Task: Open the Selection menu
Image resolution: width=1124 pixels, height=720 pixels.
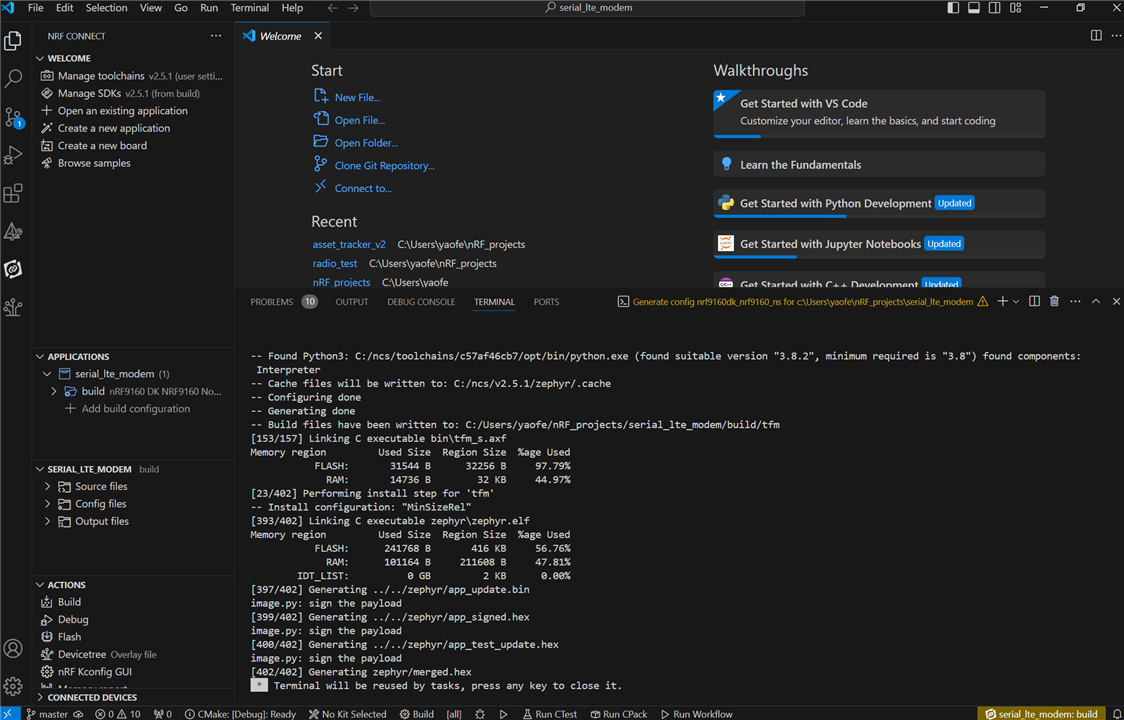Action: [x=106, y=8]
